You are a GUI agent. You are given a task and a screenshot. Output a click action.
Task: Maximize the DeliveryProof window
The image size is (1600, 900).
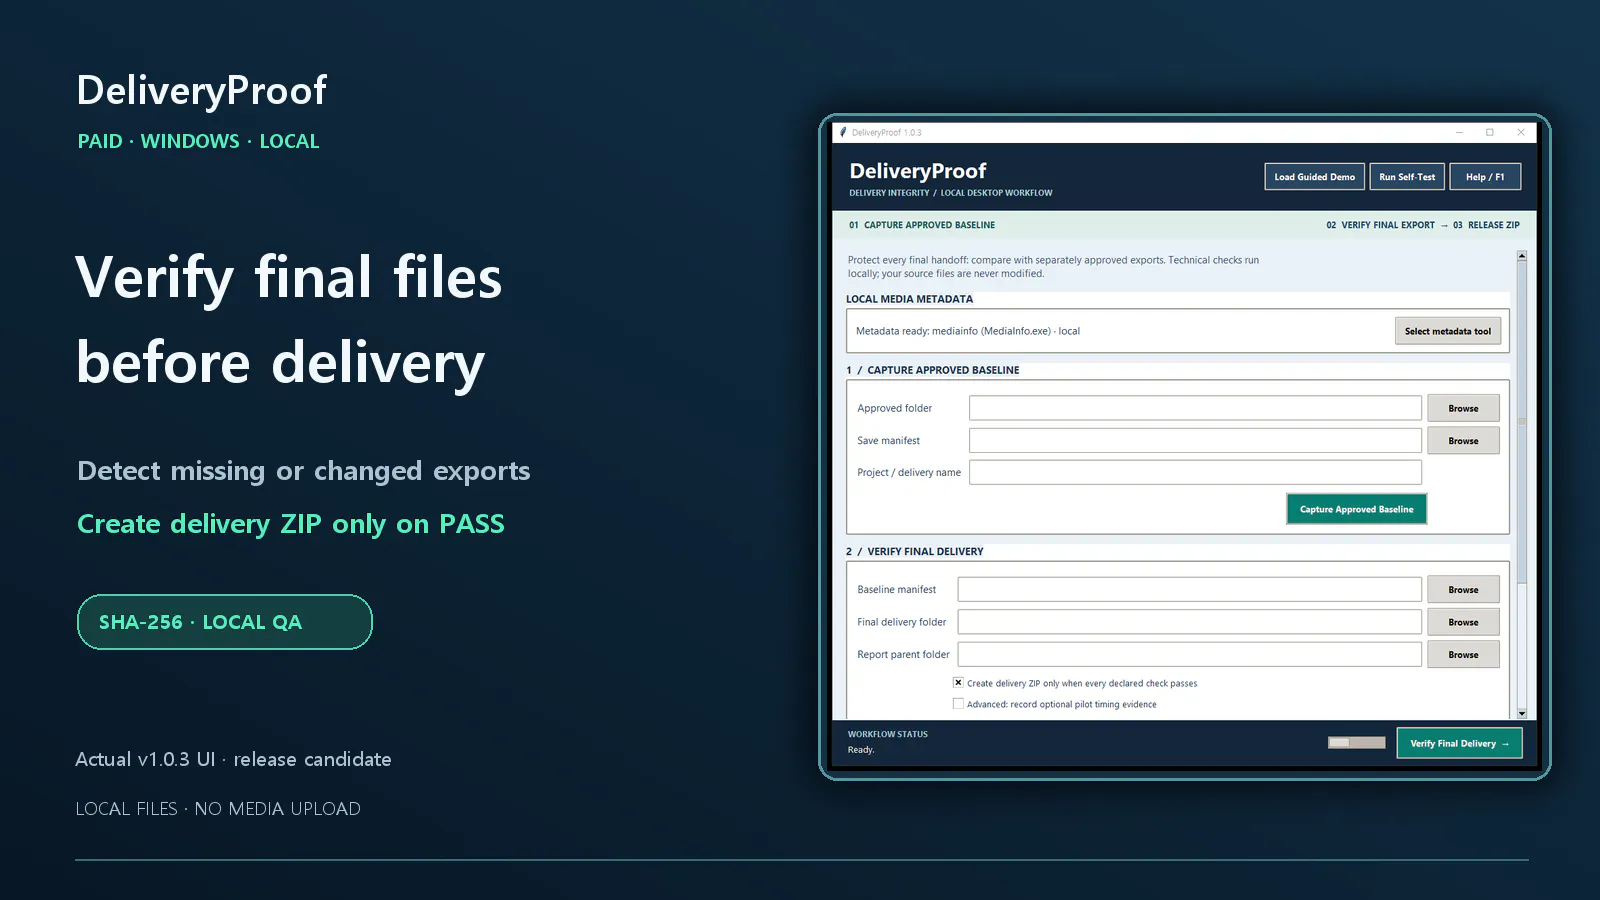1490,132
